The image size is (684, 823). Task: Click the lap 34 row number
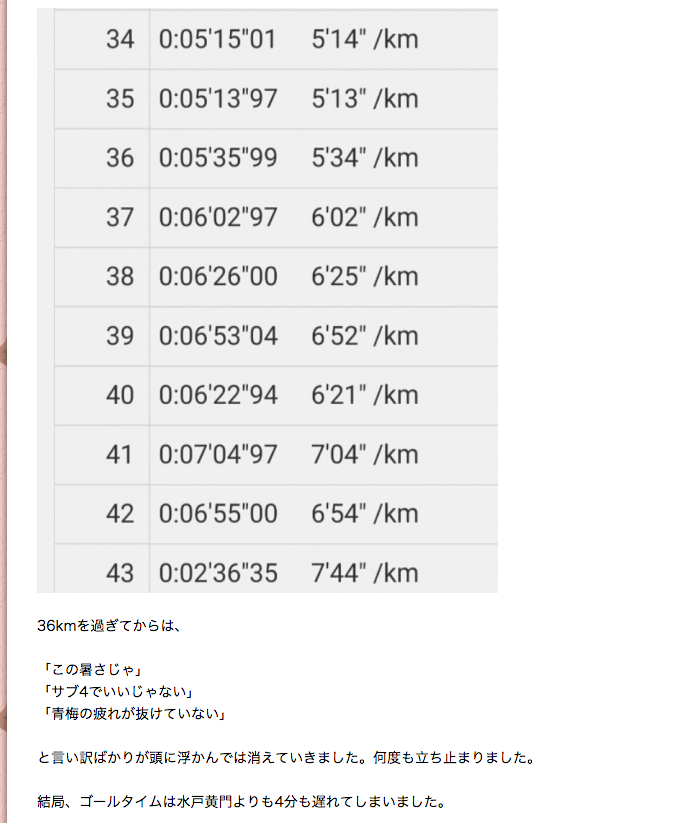coord(120,39)
